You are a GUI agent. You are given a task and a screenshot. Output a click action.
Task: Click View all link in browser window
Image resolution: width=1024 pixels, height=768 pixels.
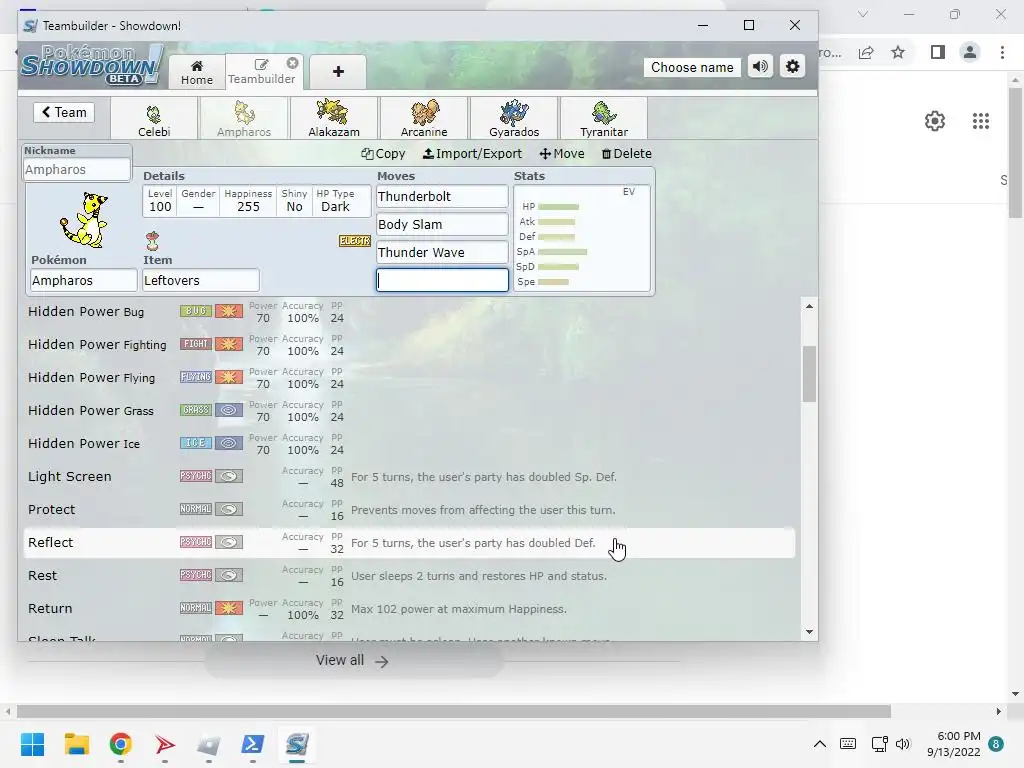coord(353,660)
